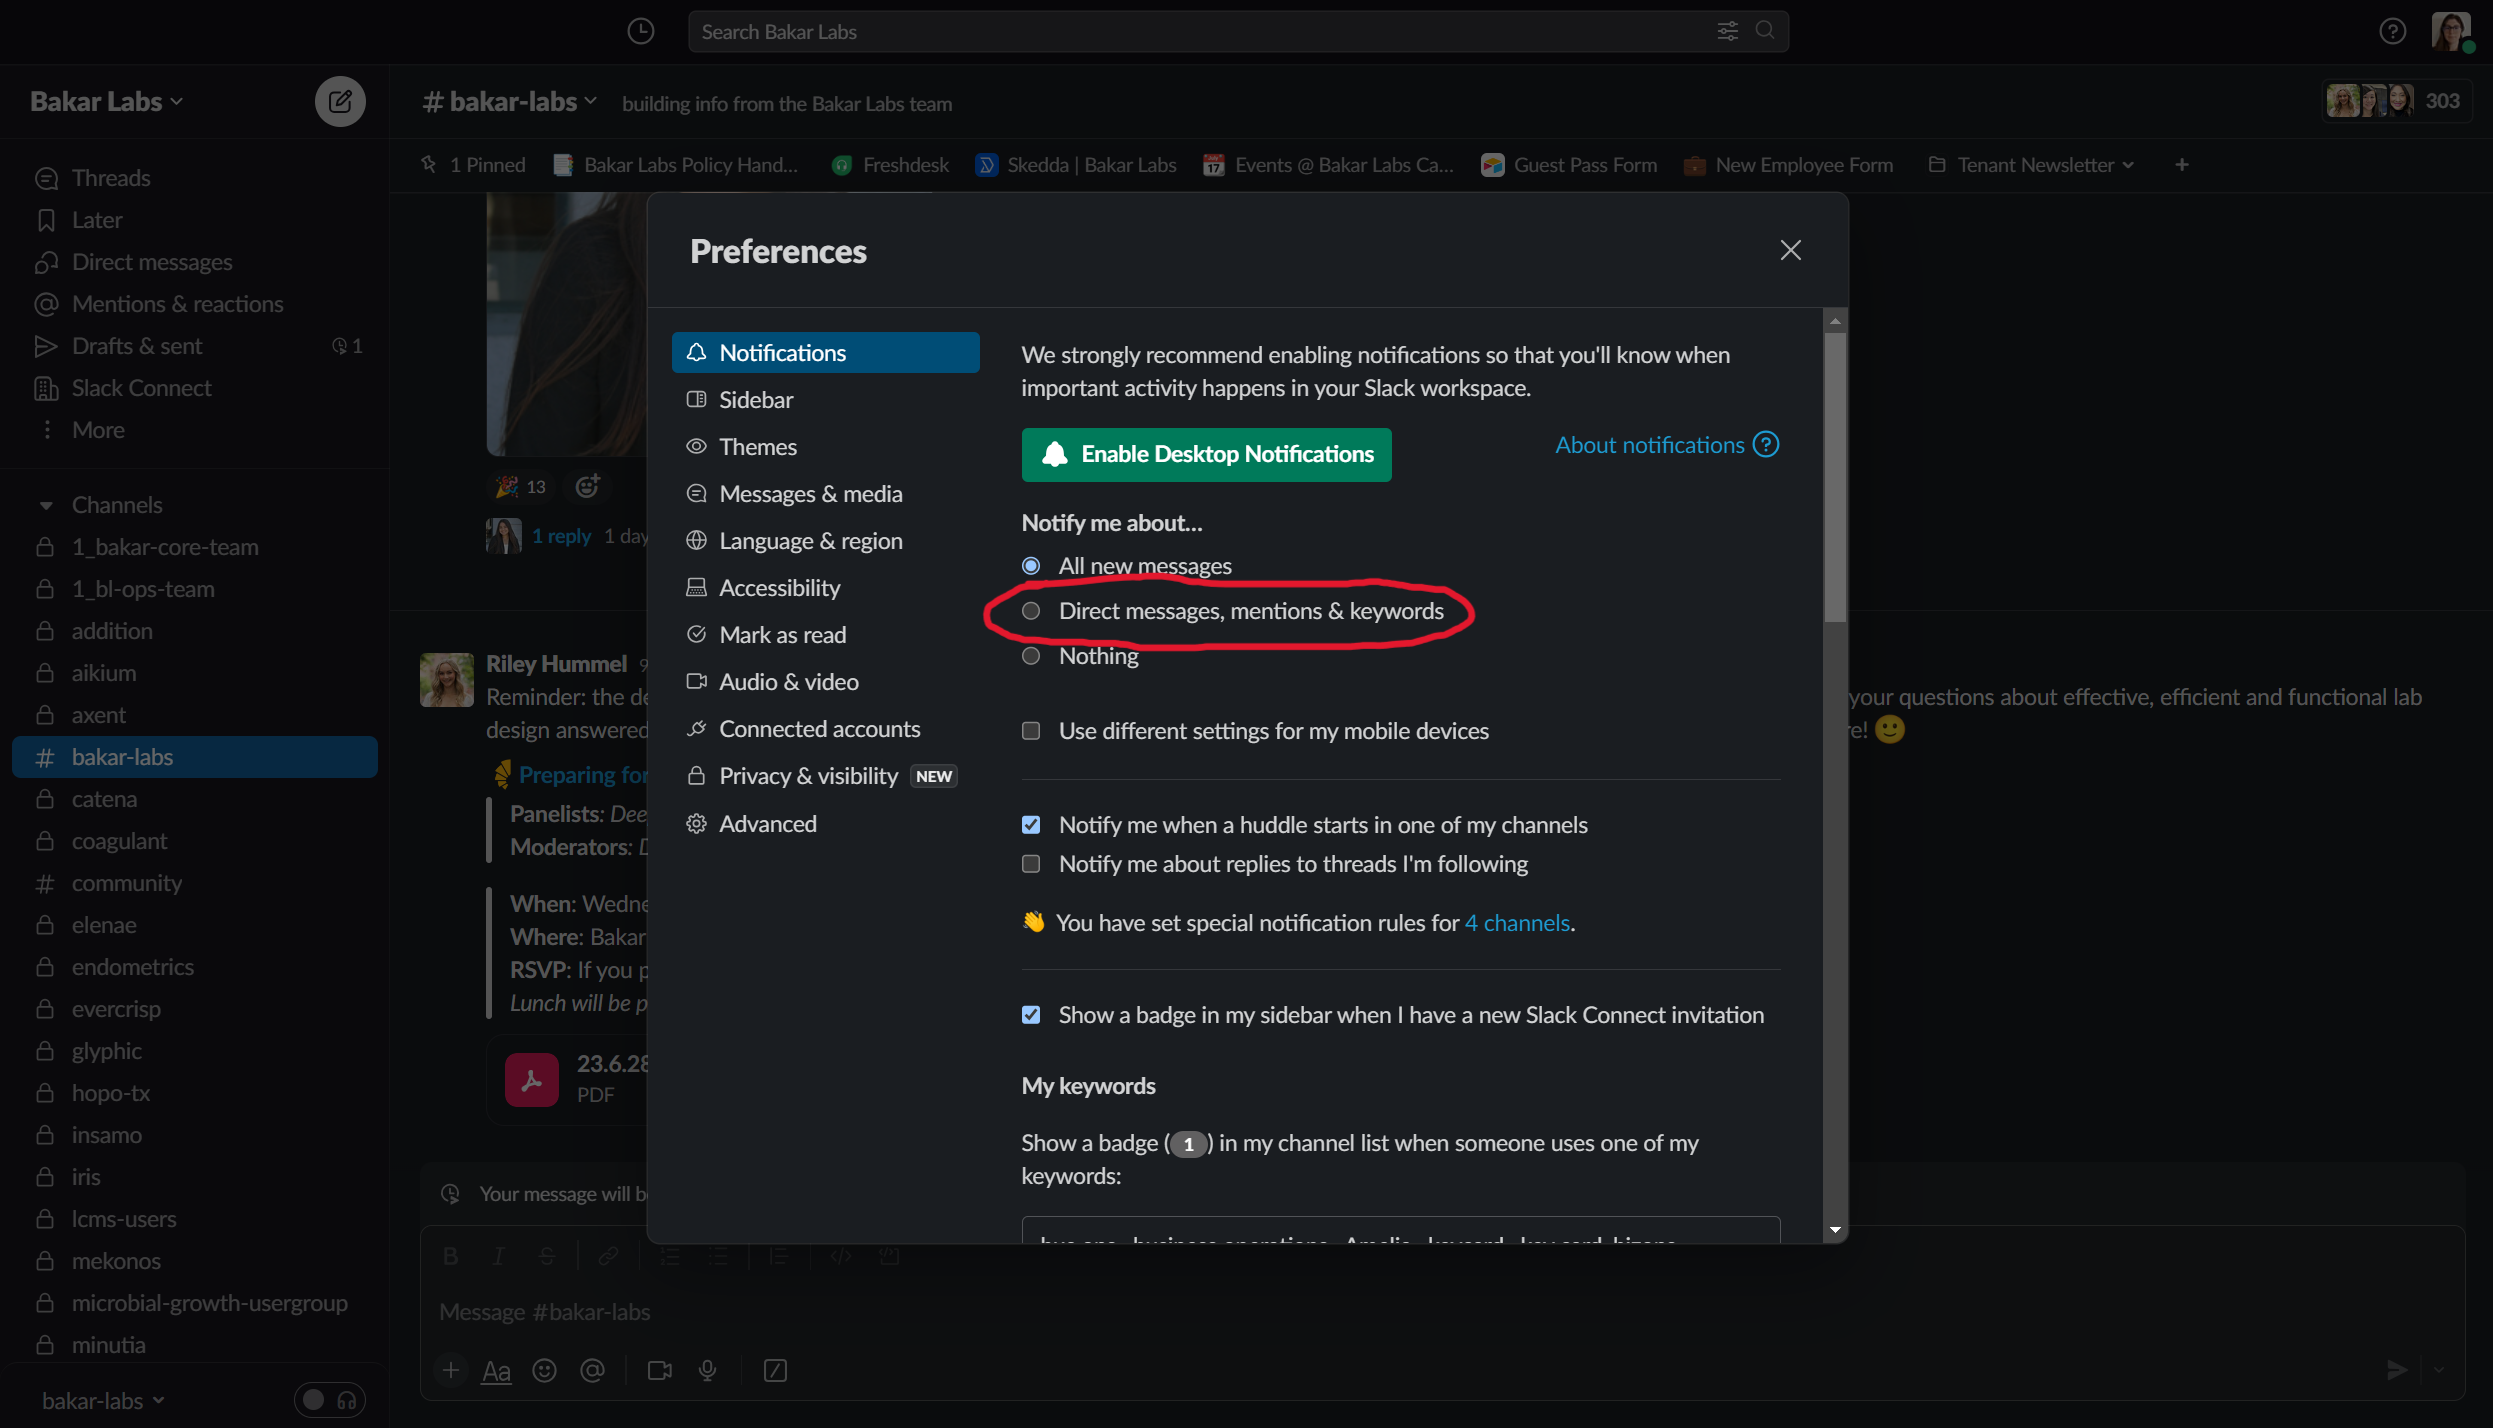2493x1428 pixels.
Task: Click the microphone audio clip icon
Action: [707, 1370]
